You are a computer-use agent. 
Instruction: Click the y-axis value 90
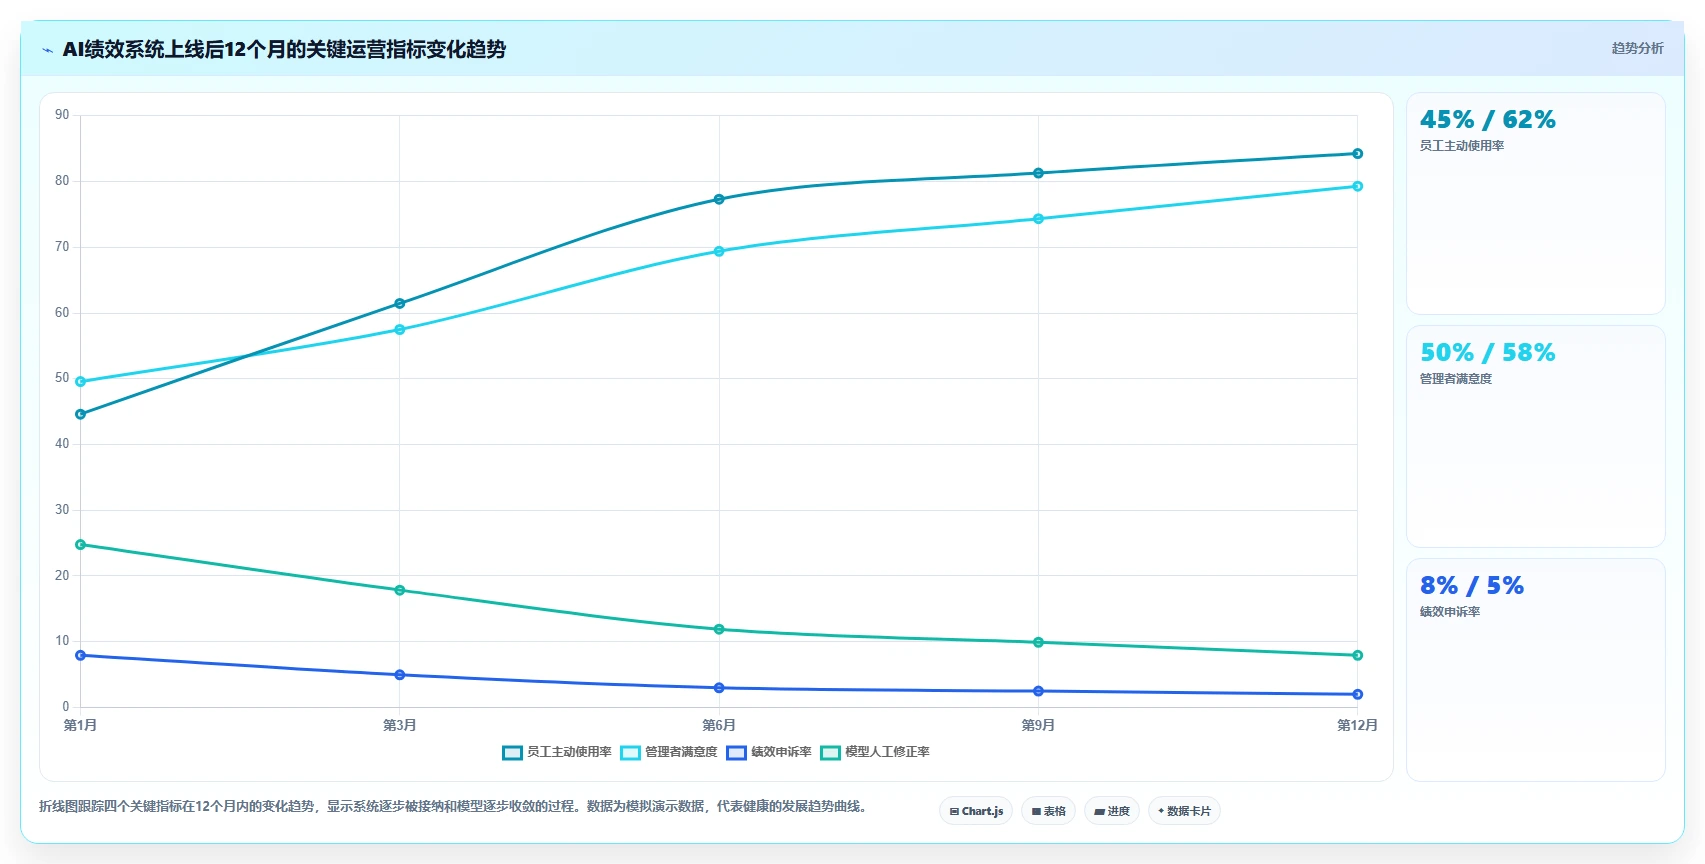62,115
